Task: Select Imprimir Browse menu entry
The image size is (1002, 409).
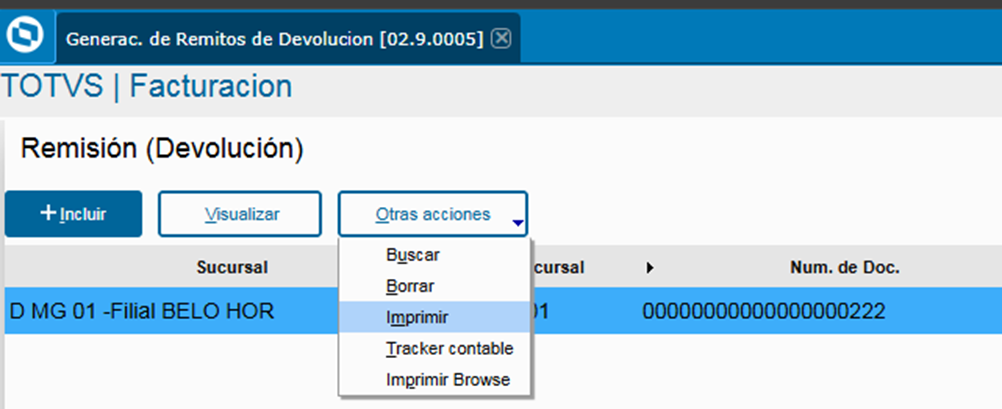Action: tap(435, 380)
